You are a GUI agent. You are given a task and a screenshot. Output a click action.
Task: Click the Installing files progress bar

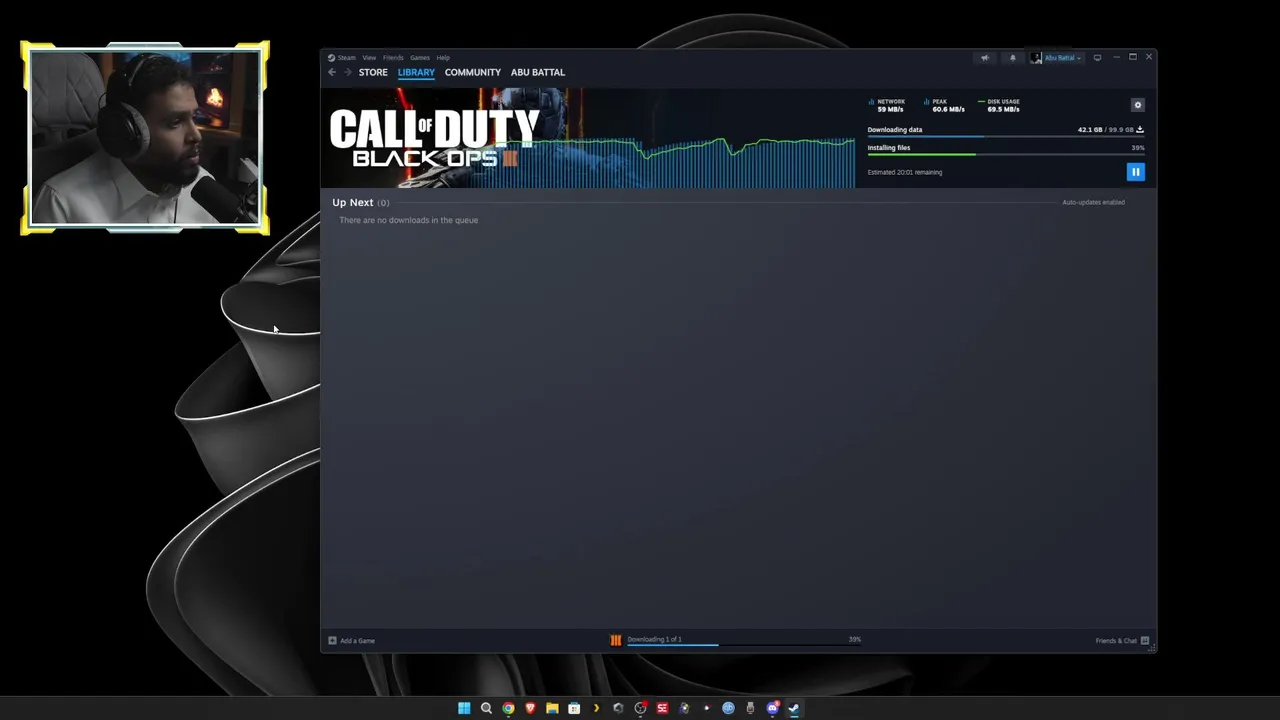pyautogui.click(x=1006, y=154)
